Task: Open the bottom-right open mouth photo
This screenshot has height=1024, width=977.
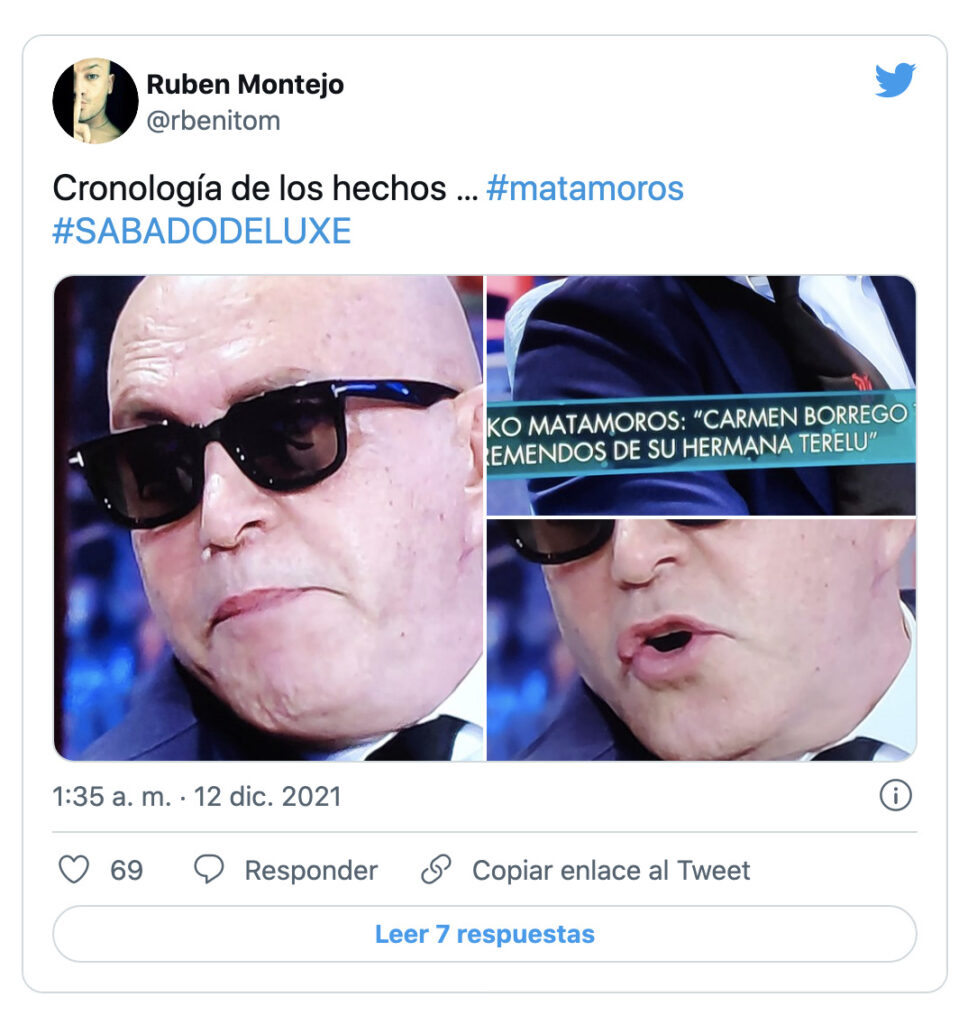Action: 701,640
